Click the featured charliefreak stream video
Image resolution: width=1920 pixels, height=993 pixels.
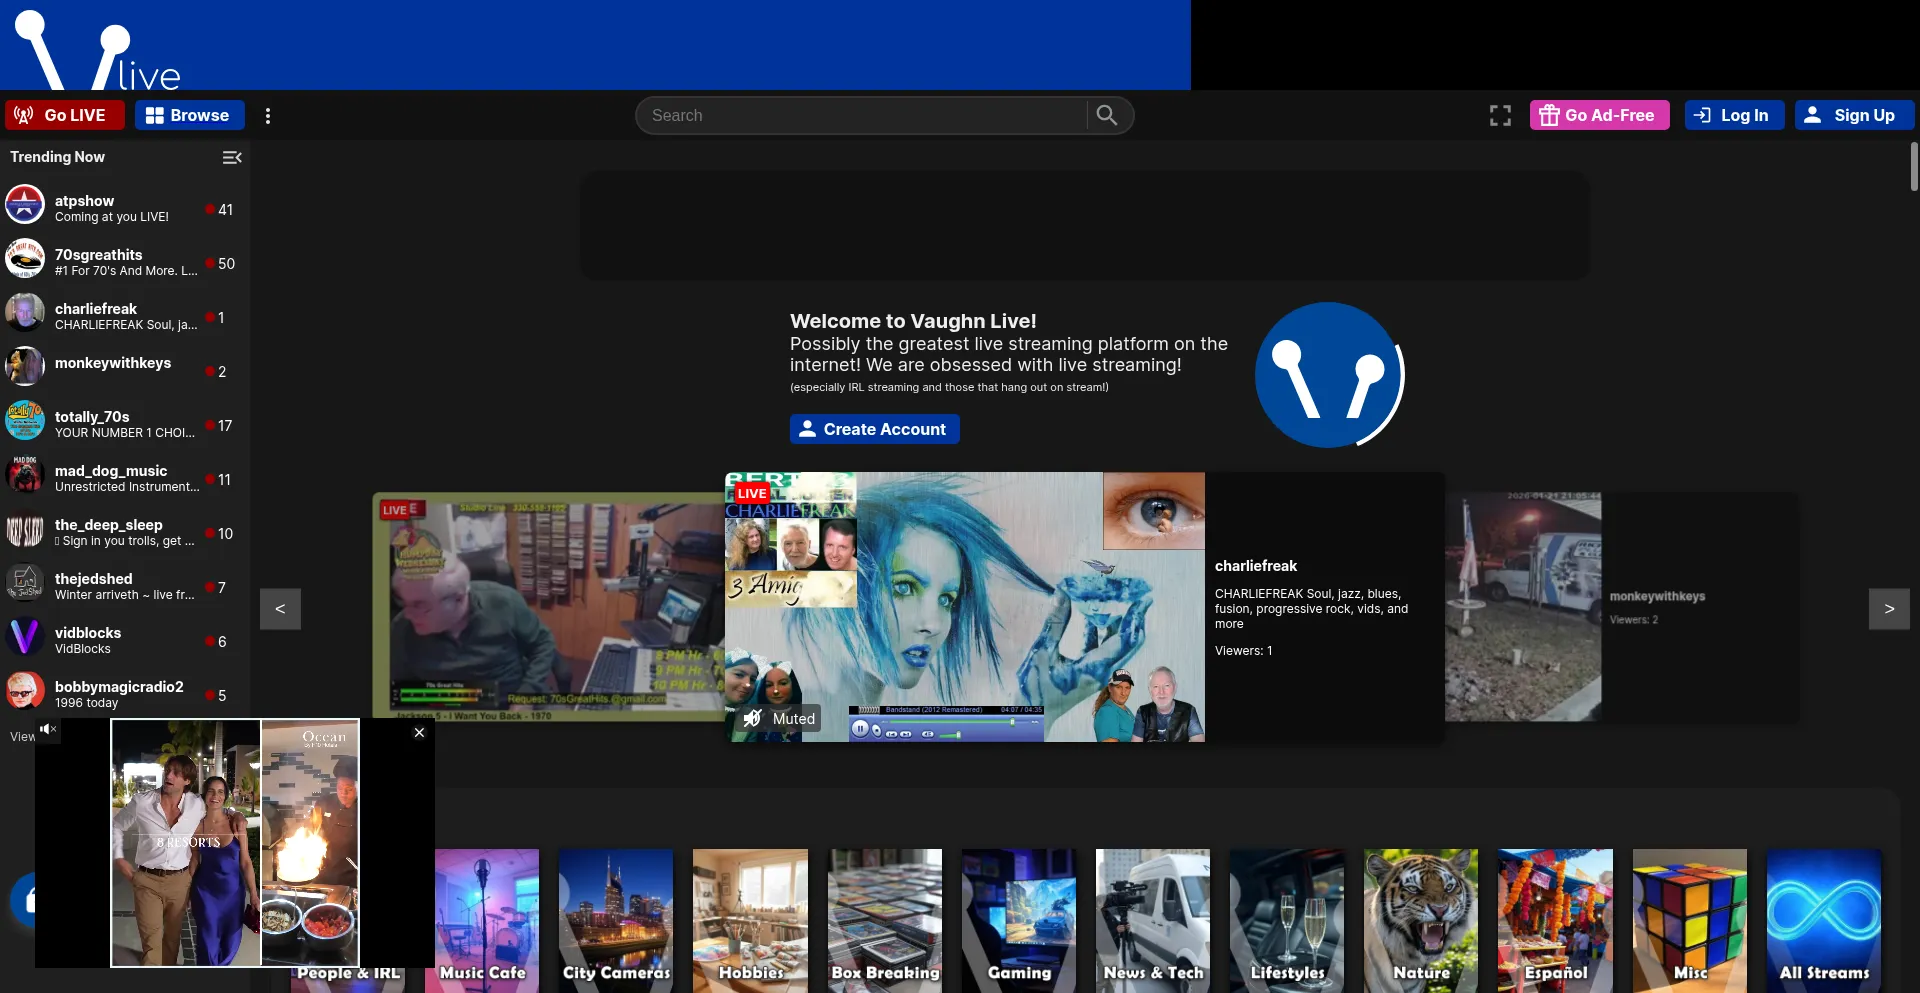click(965, 607)
